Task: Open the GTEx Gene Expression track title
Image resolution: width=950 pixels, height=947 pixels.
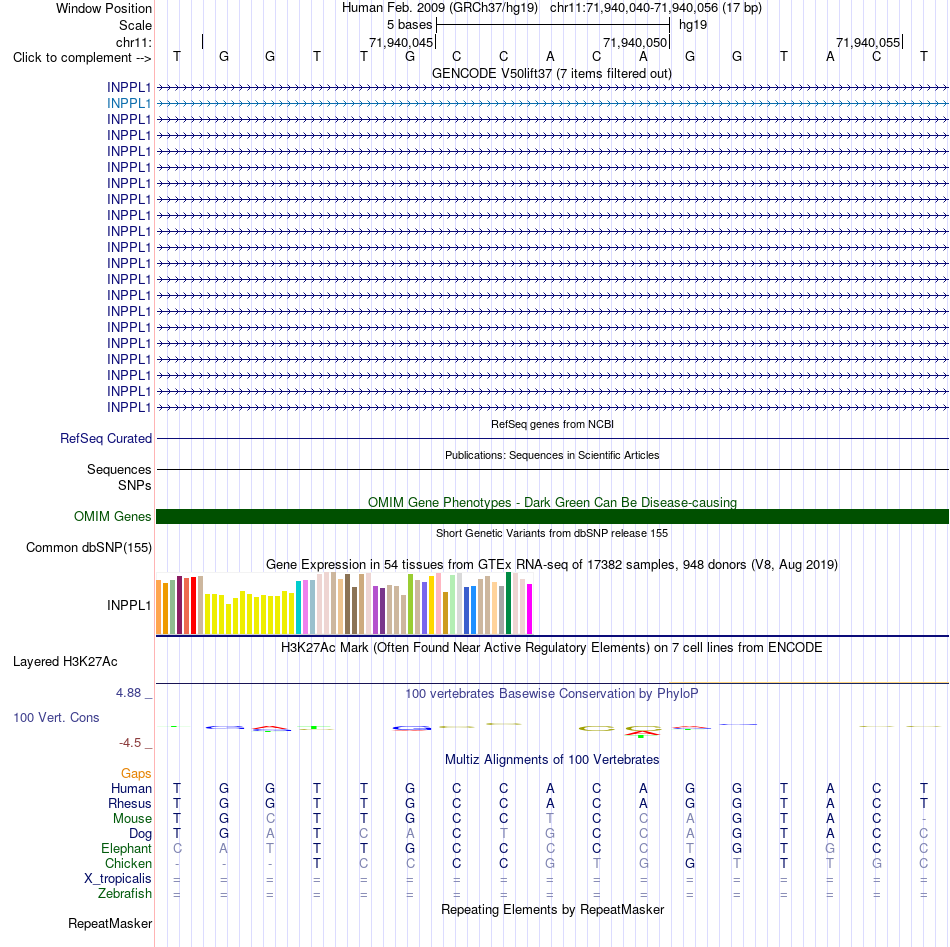Action: coord(552,564)
